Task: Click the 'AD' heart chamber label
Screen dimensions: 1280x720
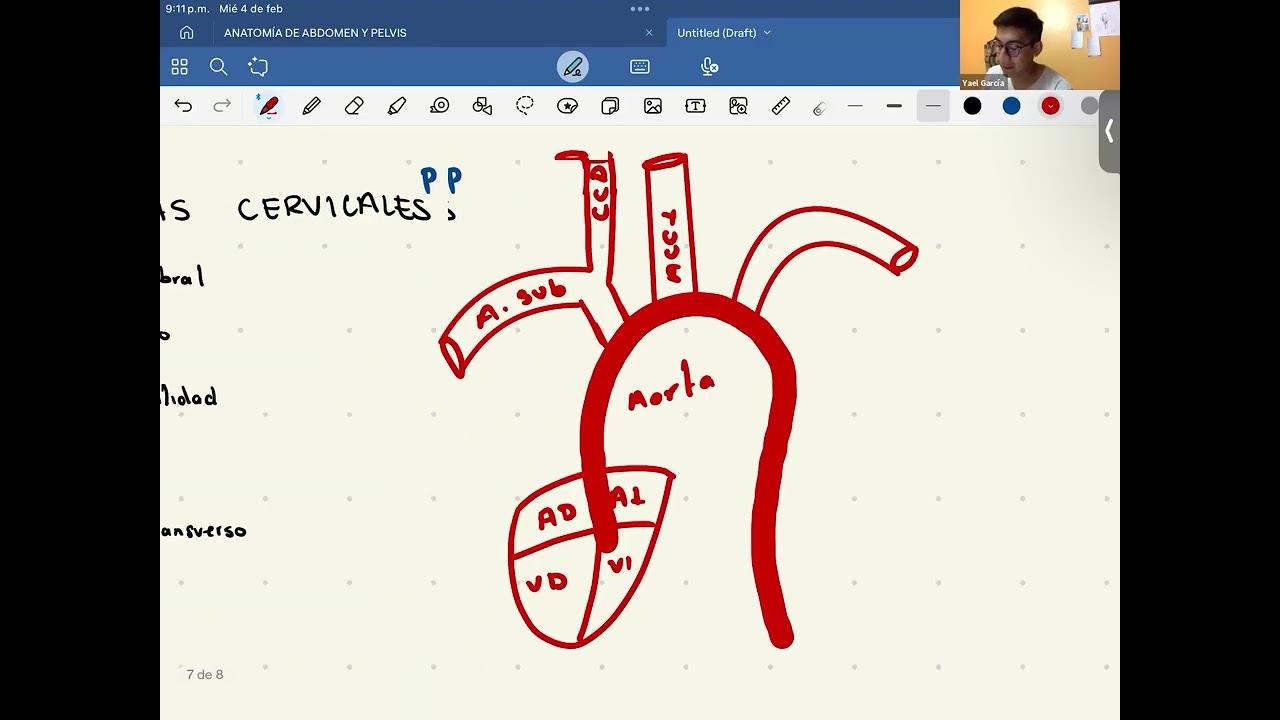Action: 557,516
